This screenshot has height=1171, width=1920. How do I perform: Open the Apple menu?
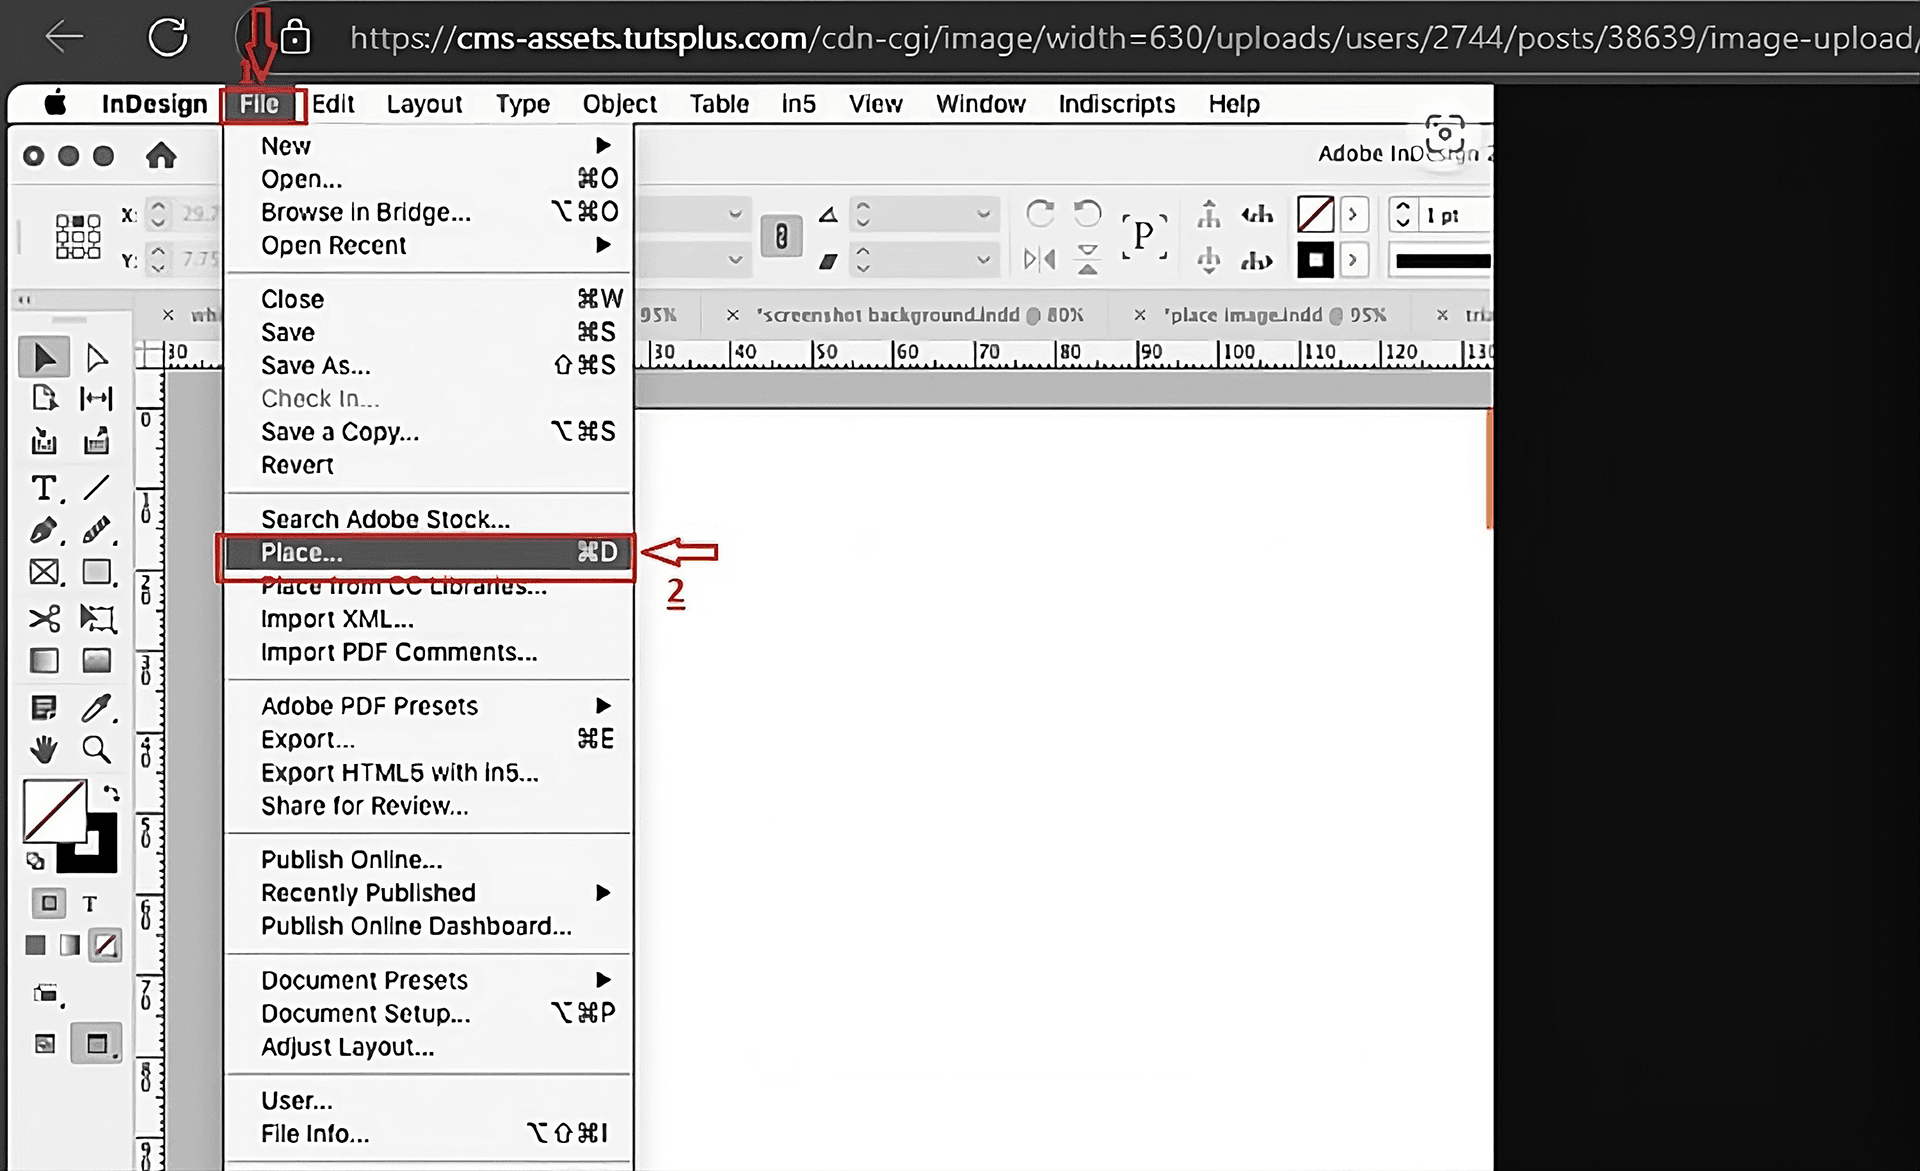click(x=55, y=103)
